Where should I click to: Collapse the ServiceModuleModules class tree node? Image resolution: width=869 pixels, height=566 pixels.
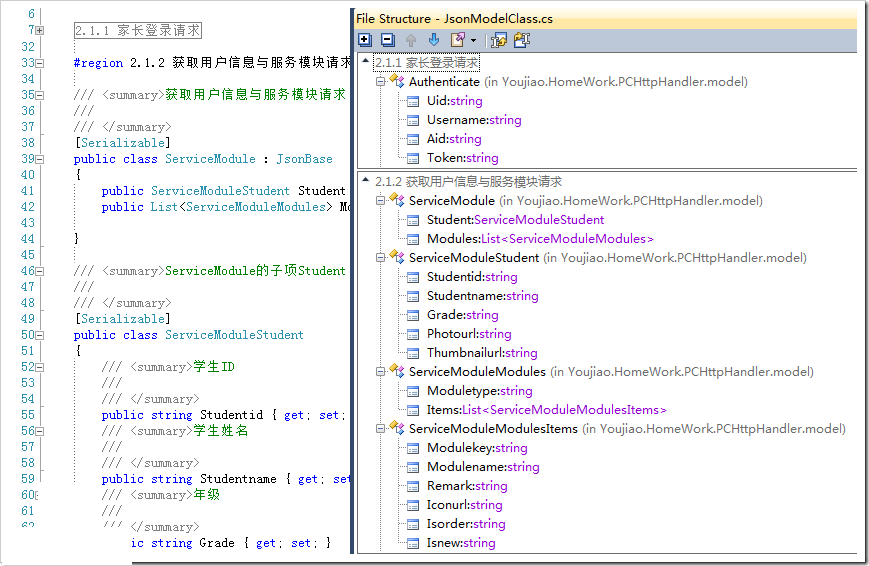coord(380,371)
